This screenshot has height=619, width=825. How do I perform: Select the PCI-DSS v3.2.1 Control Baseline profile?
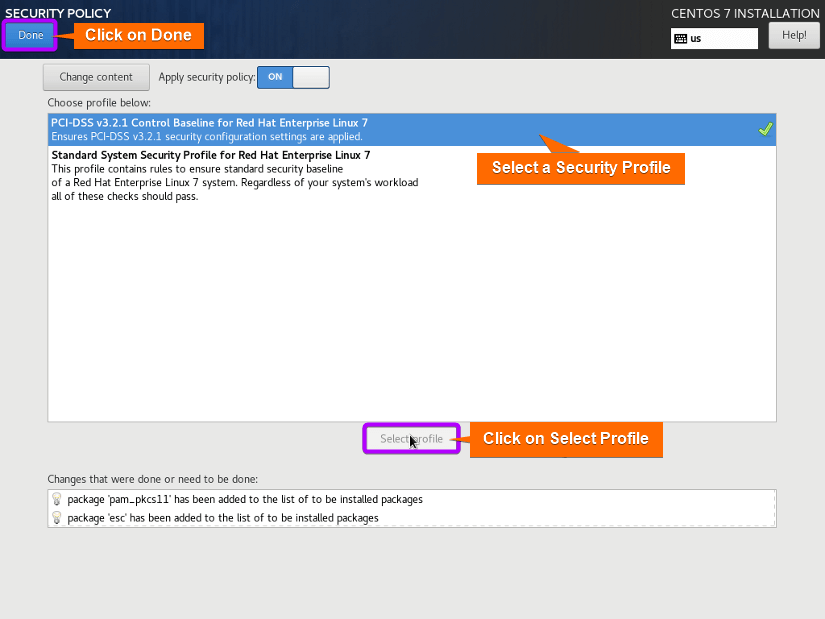click(412, 129)
